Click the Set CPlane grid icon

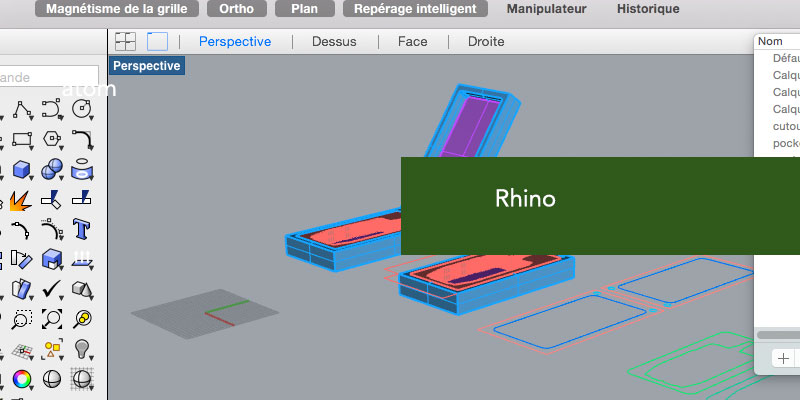[22, 350]
